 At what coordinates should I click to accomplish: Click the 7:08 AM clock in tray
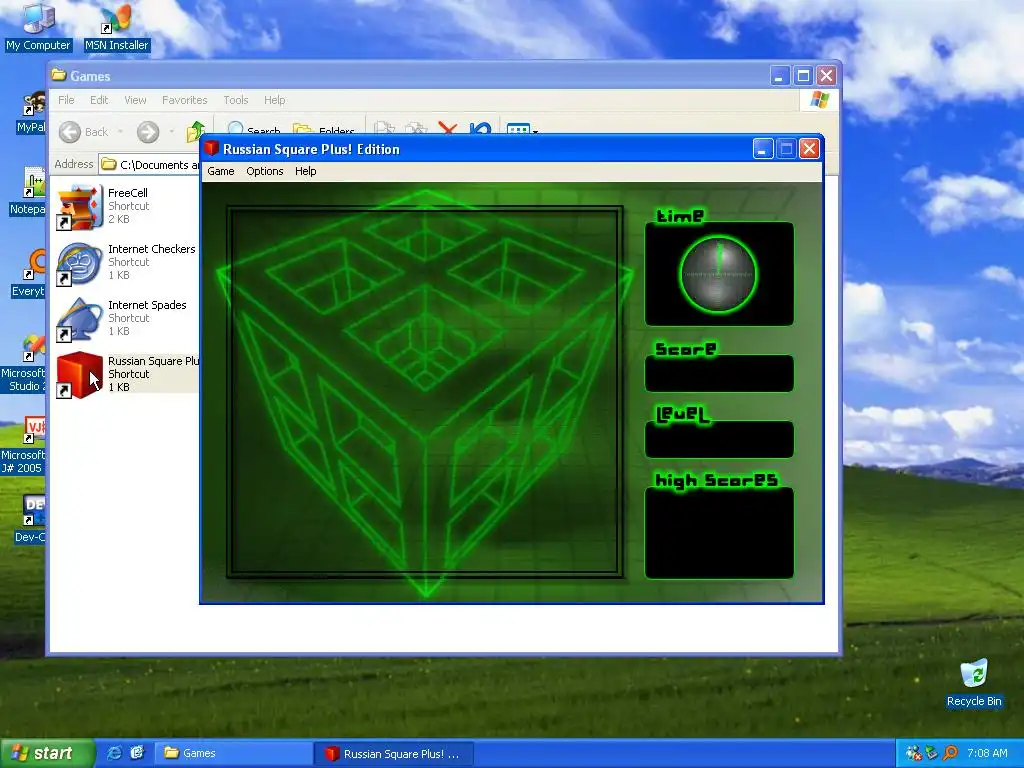[987, 753]
